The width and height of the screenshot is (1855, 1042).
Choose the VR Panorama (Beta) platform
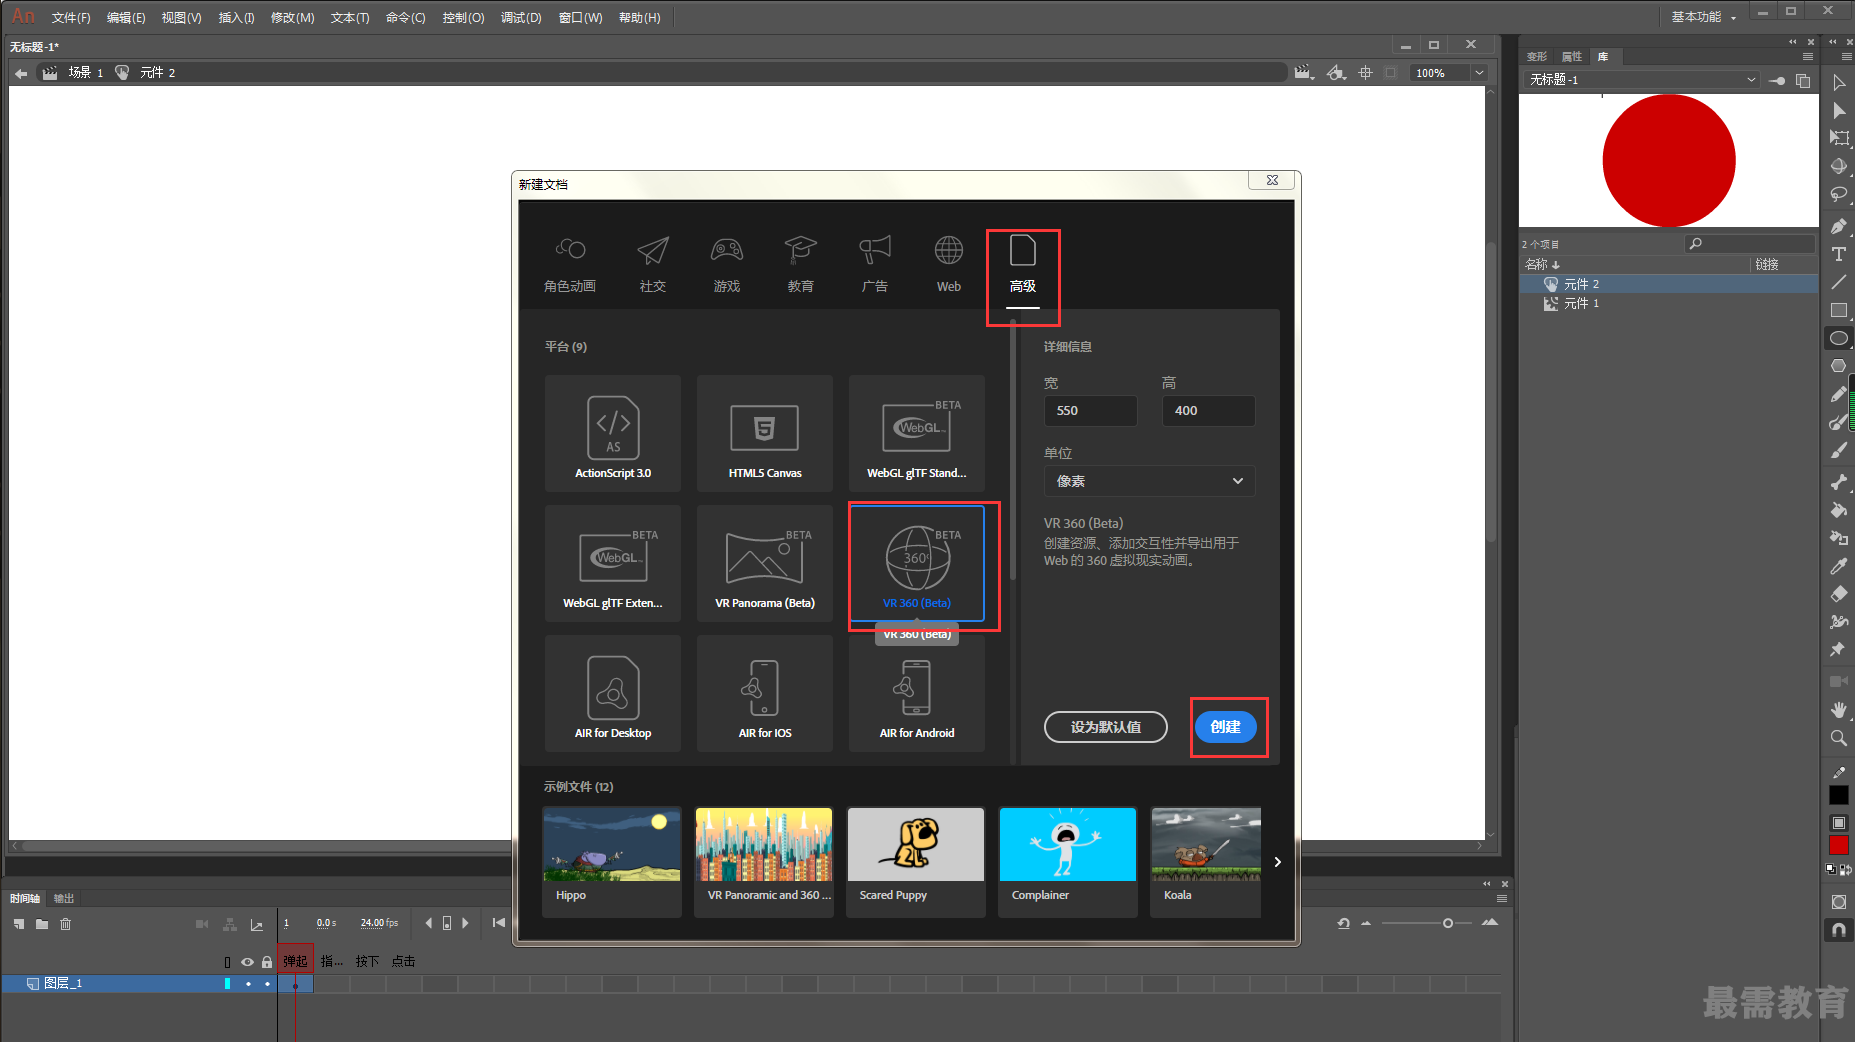click(765, 563)
